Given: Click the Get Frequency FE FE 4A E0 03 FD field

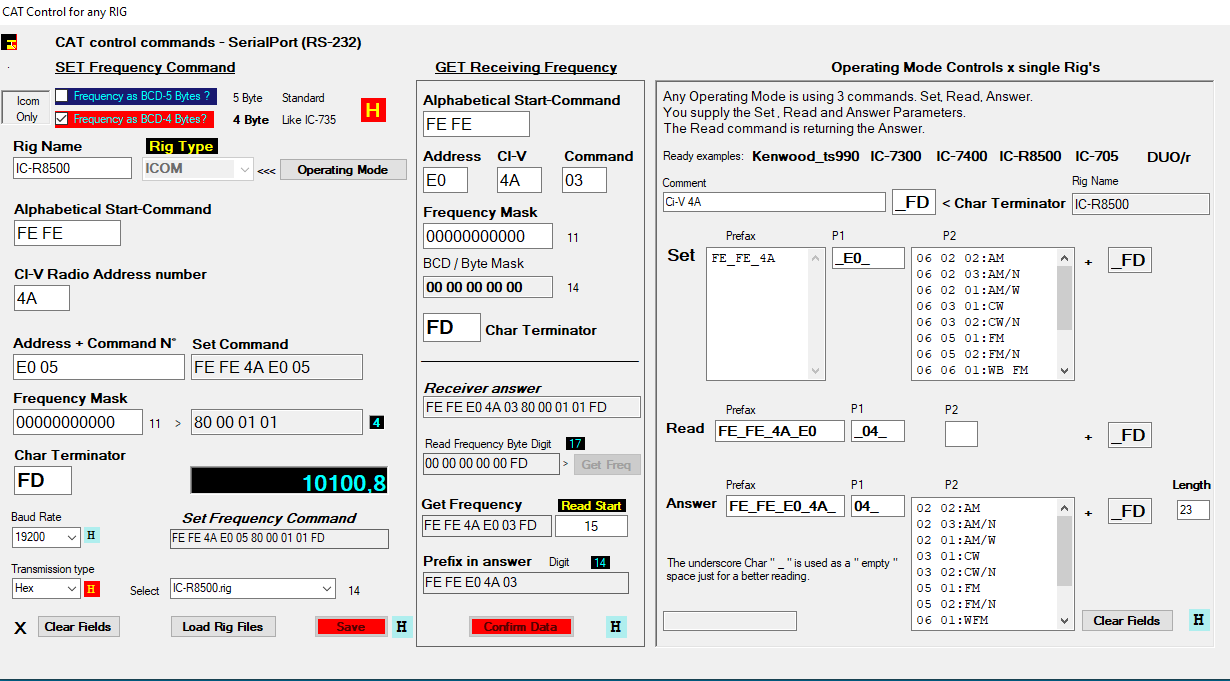Looking at the screenshot, I should click(486, 526).
